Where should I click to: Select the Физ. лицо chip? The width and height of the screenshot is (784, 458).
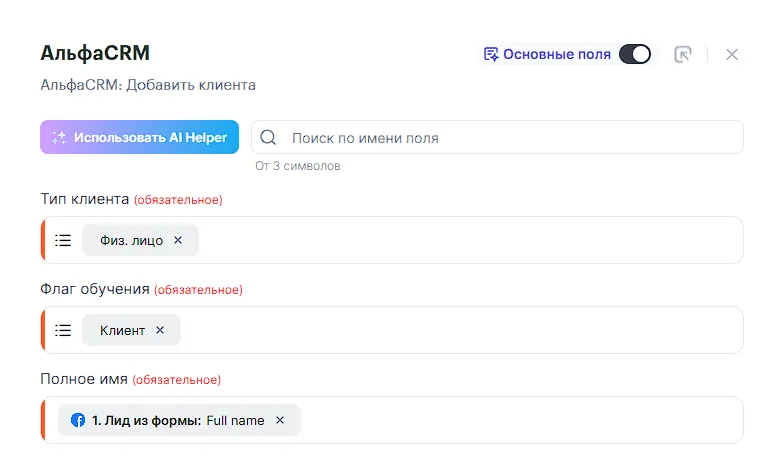[131, 240]
